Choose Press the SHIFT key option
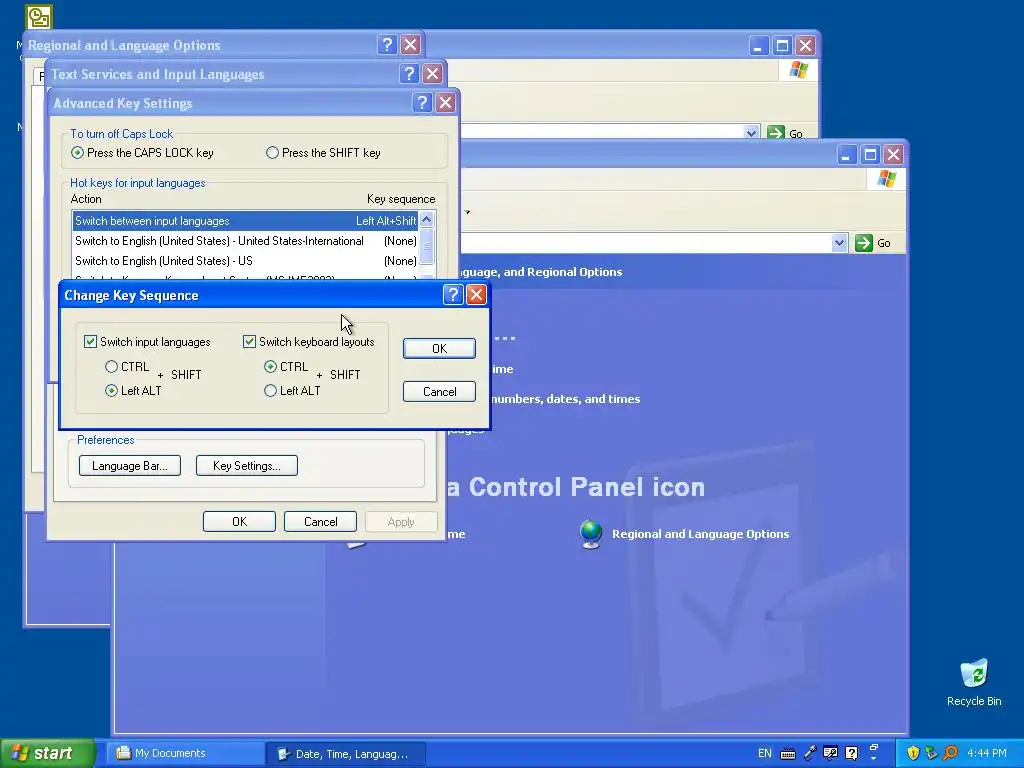Image resolution: width=1024 pixels, height=768 pixels. click(x=272, y=153)
